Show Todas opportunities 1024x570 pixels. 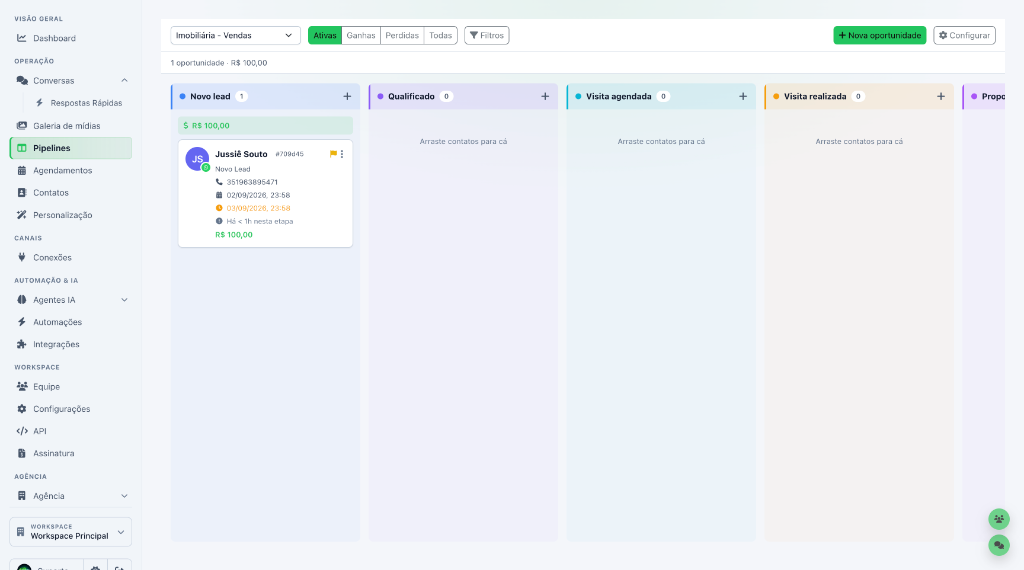point(440,35)
